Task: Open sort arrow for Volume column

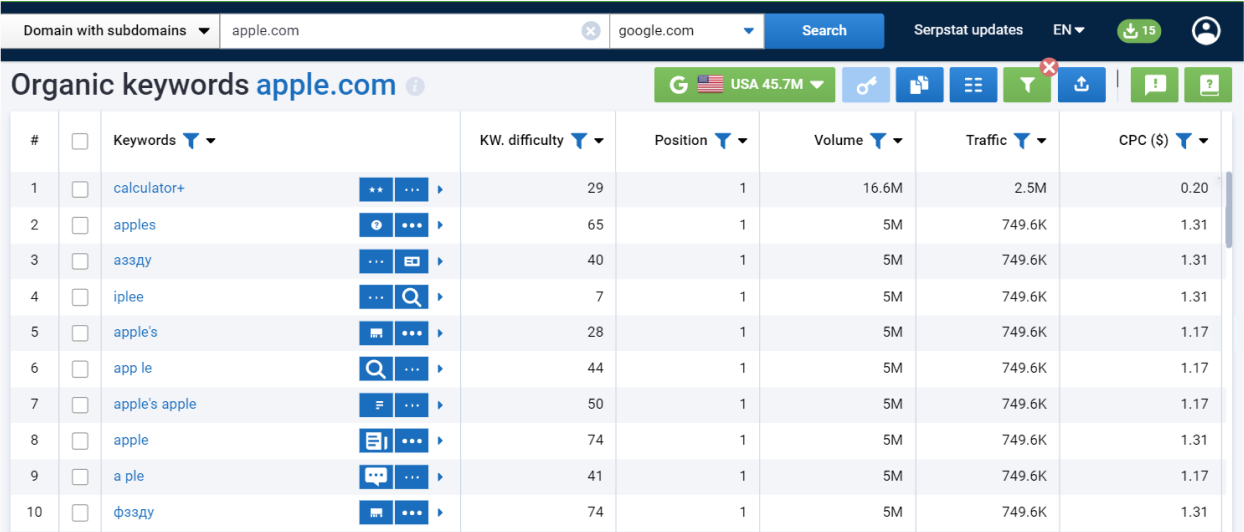Action: [x=897, y=141]
